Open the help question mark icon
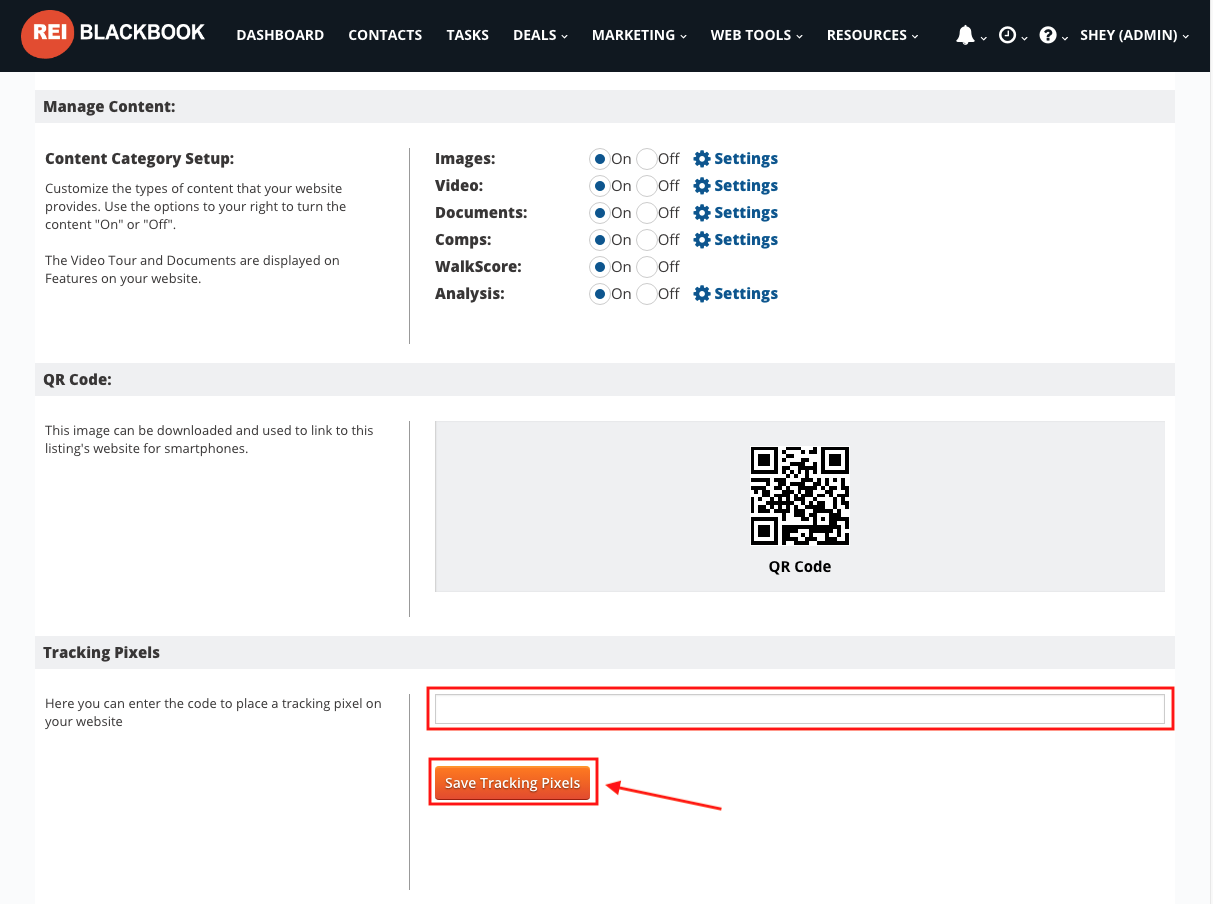The image size is (1213, 904). [1048, 35]
